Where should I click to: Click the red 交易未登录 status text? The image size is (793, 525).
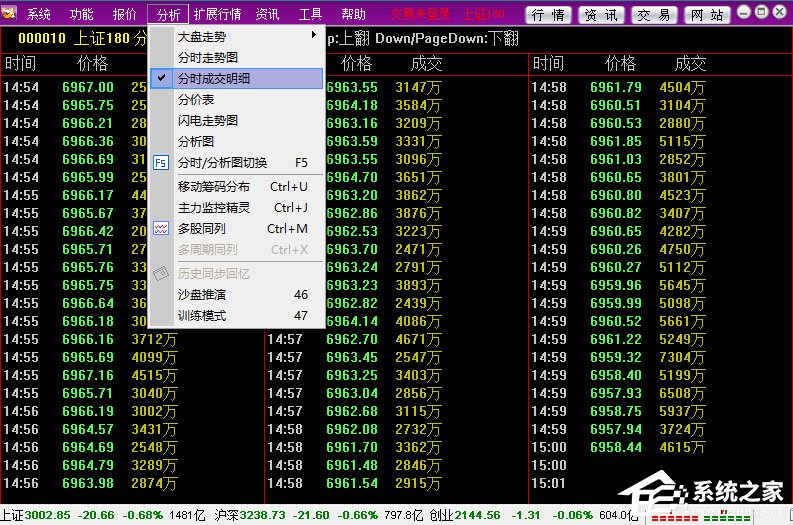click(x=420, y=14)
